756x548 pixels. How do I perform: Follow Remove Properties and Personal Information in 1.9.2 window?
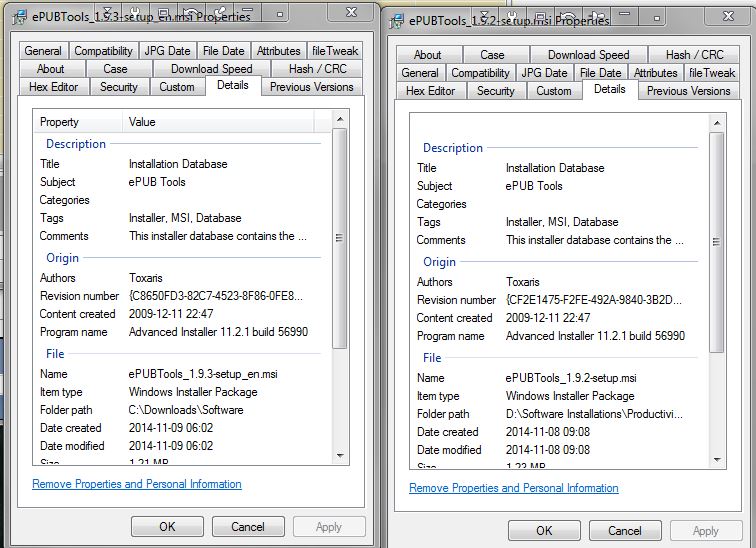pos(514,488)
